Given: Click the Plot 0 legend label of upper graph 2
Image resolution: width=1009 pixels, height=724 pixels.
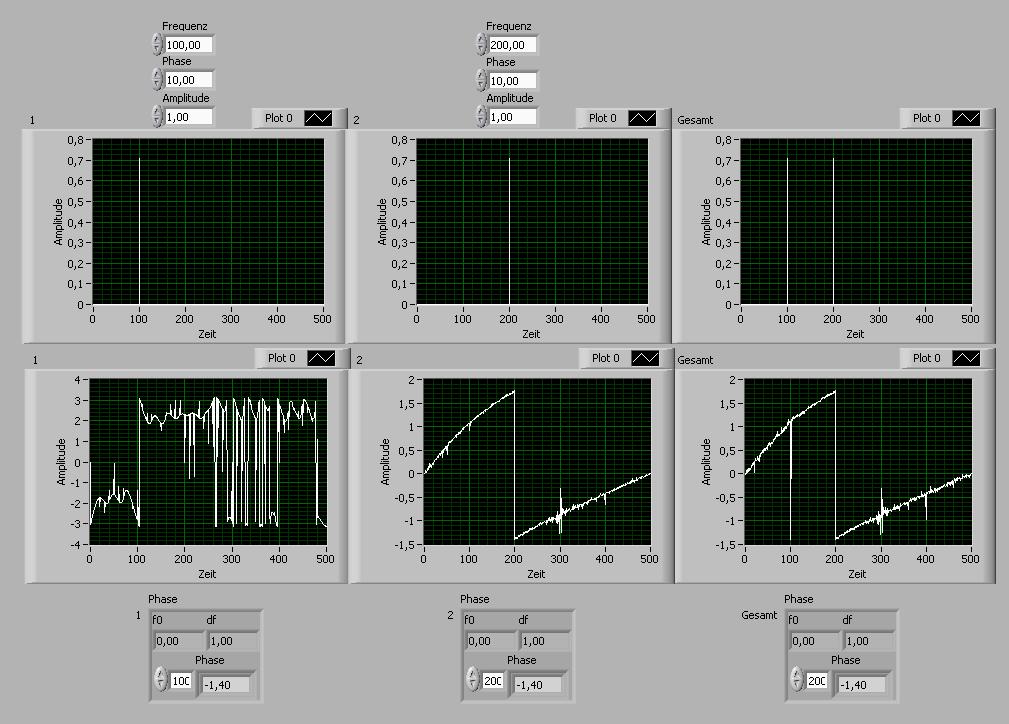Looking at the screenshot, I should tap(602, 118).
